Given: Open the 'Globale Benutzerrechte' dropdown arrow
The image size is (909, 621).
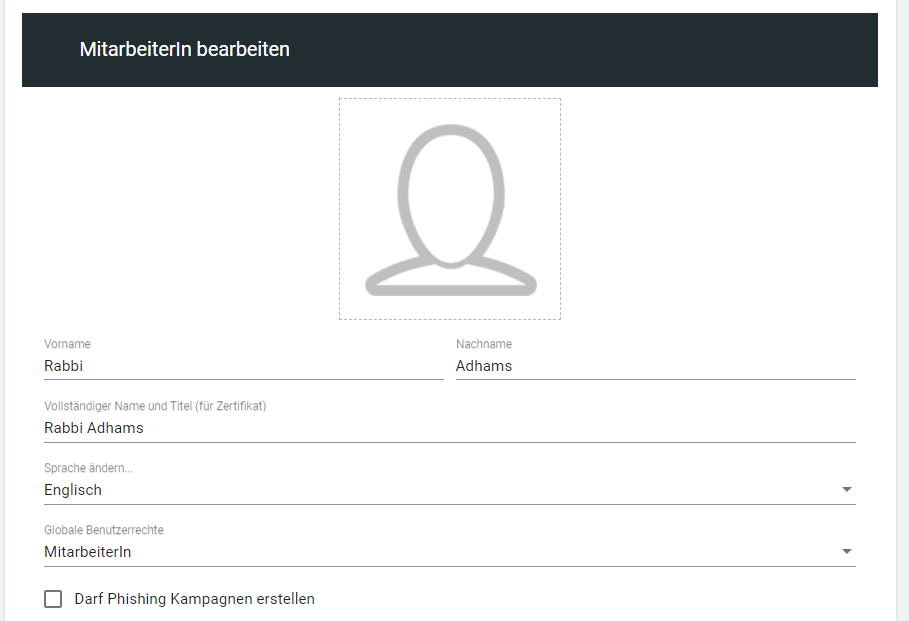Looking at the screenshot, I should 846,552.
